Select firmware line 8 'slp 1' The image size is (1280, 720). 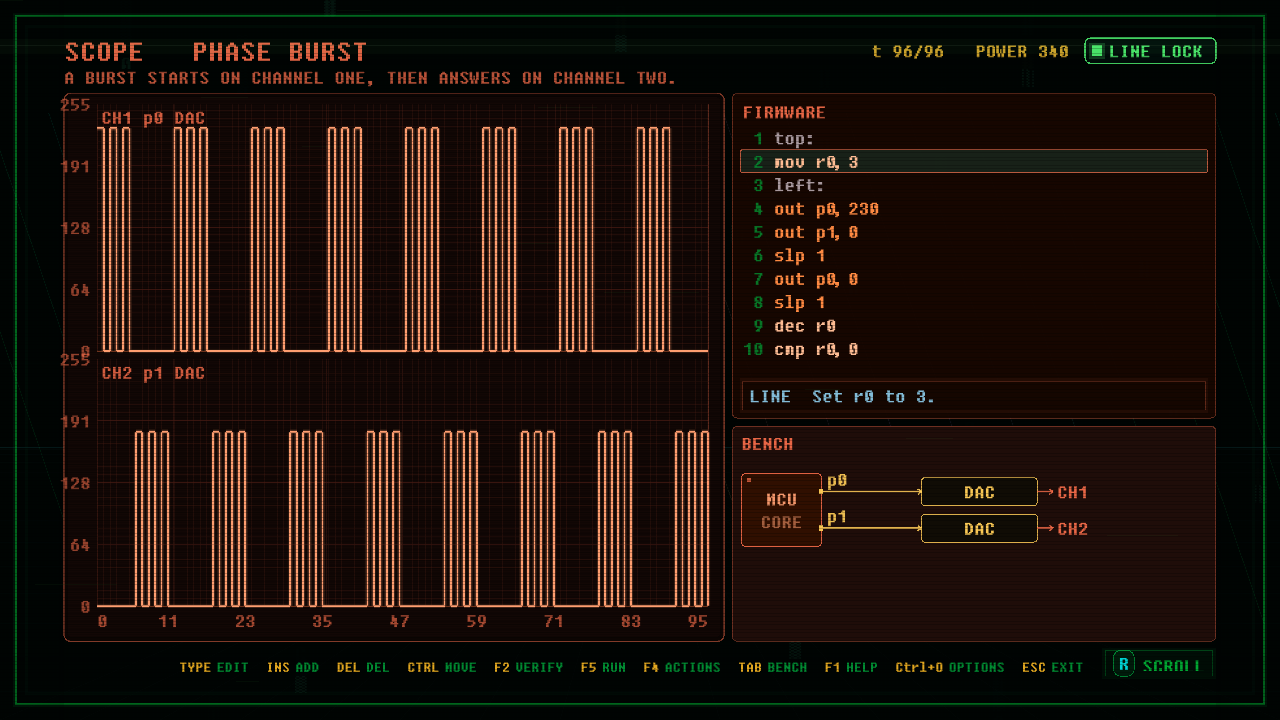[974, 303]
